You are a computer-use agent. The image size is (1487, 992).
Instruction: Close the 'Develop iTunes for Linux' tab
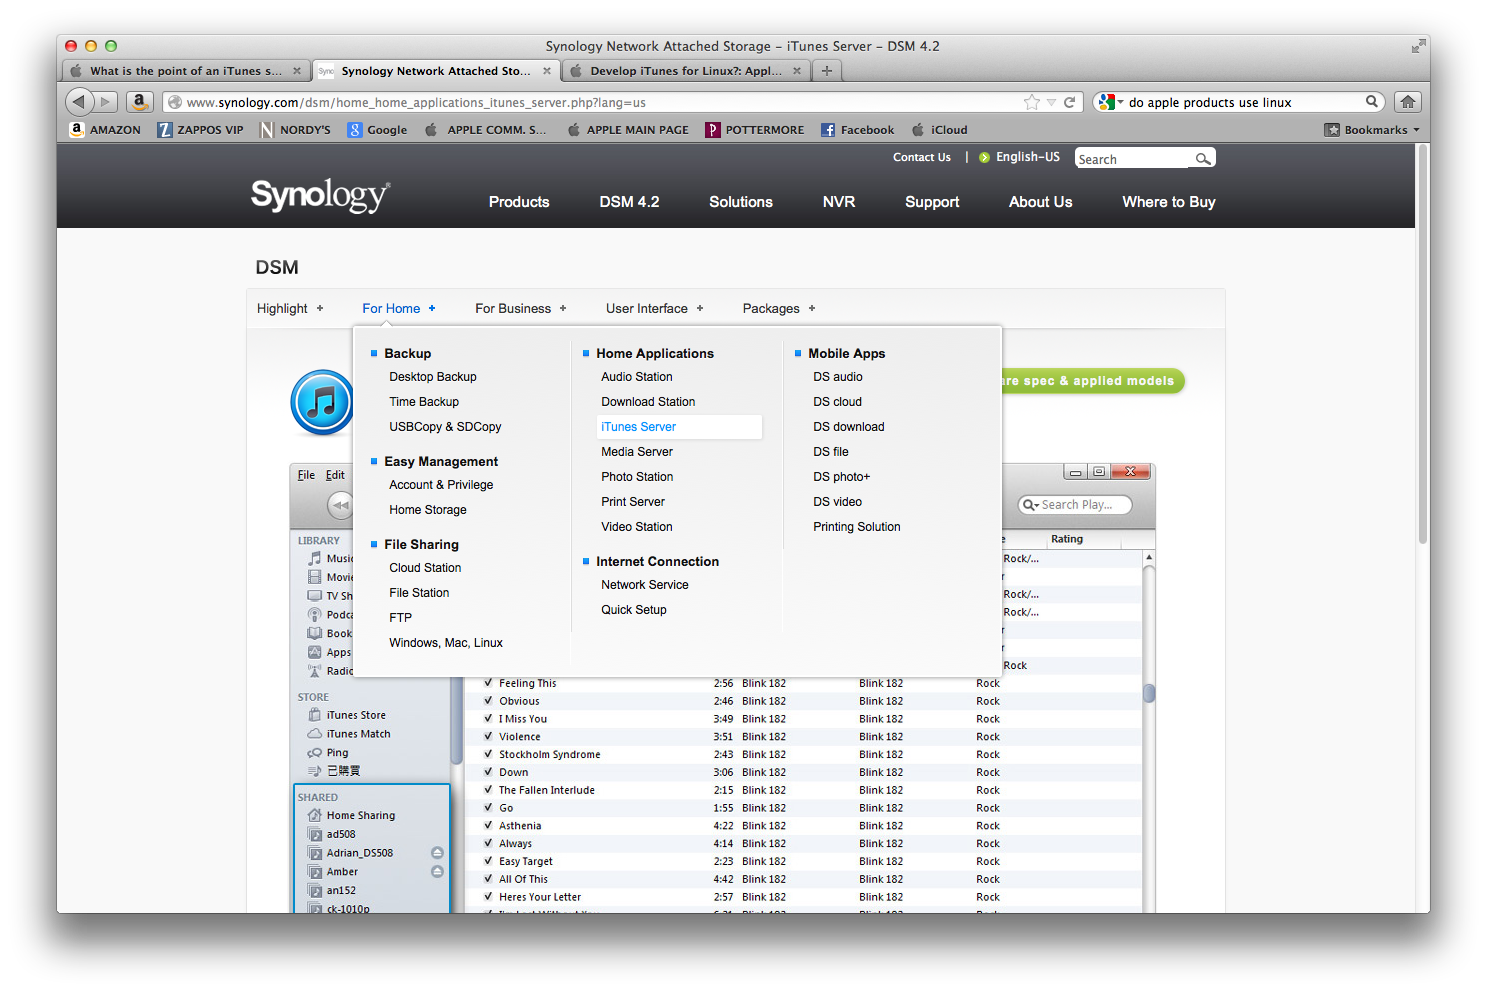(x=797, y=71)
